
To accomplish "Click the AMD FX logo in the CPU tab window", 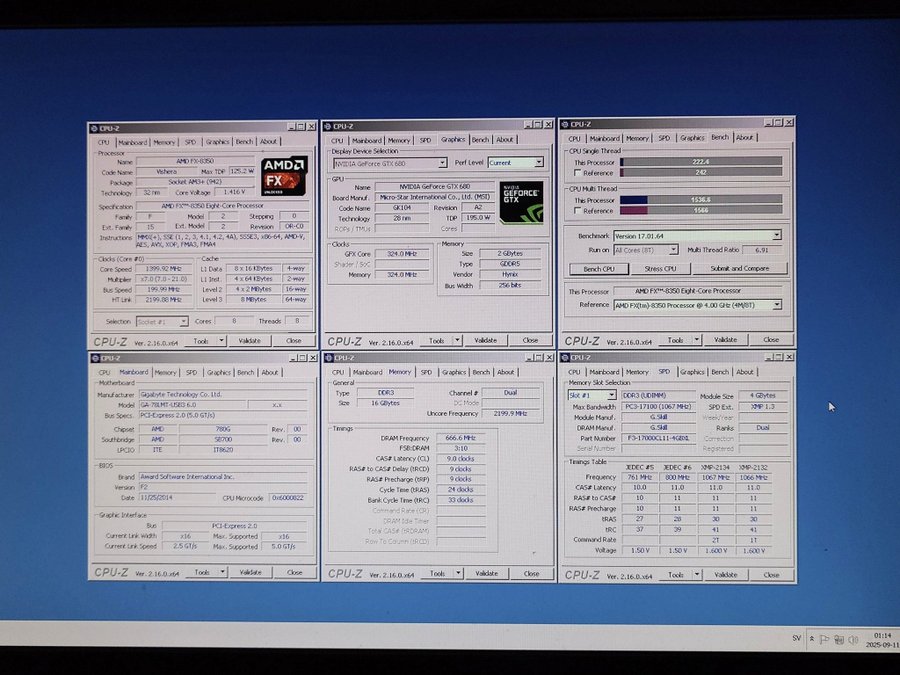I will pyautogui.click(x=284, y=176).
